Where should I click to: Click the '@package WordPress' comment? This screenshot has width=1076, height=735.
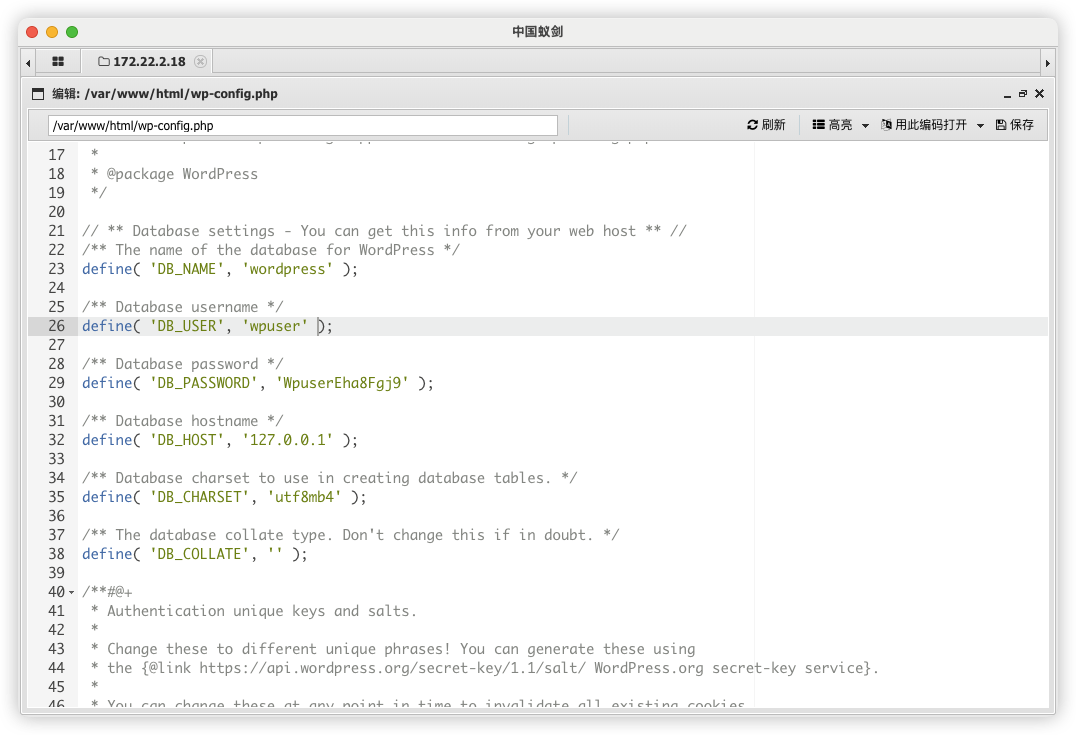pyautogui.click(x=182, y=174)
